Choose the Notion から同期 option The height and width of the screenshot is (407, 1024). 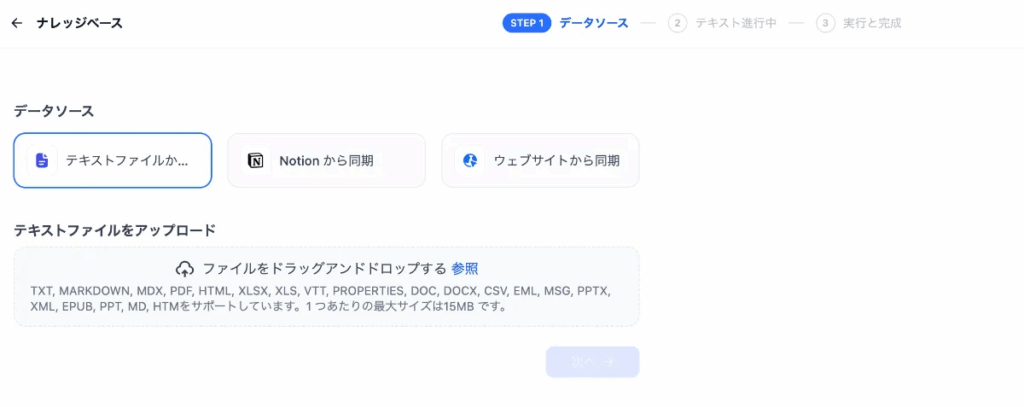click(326, 160)
